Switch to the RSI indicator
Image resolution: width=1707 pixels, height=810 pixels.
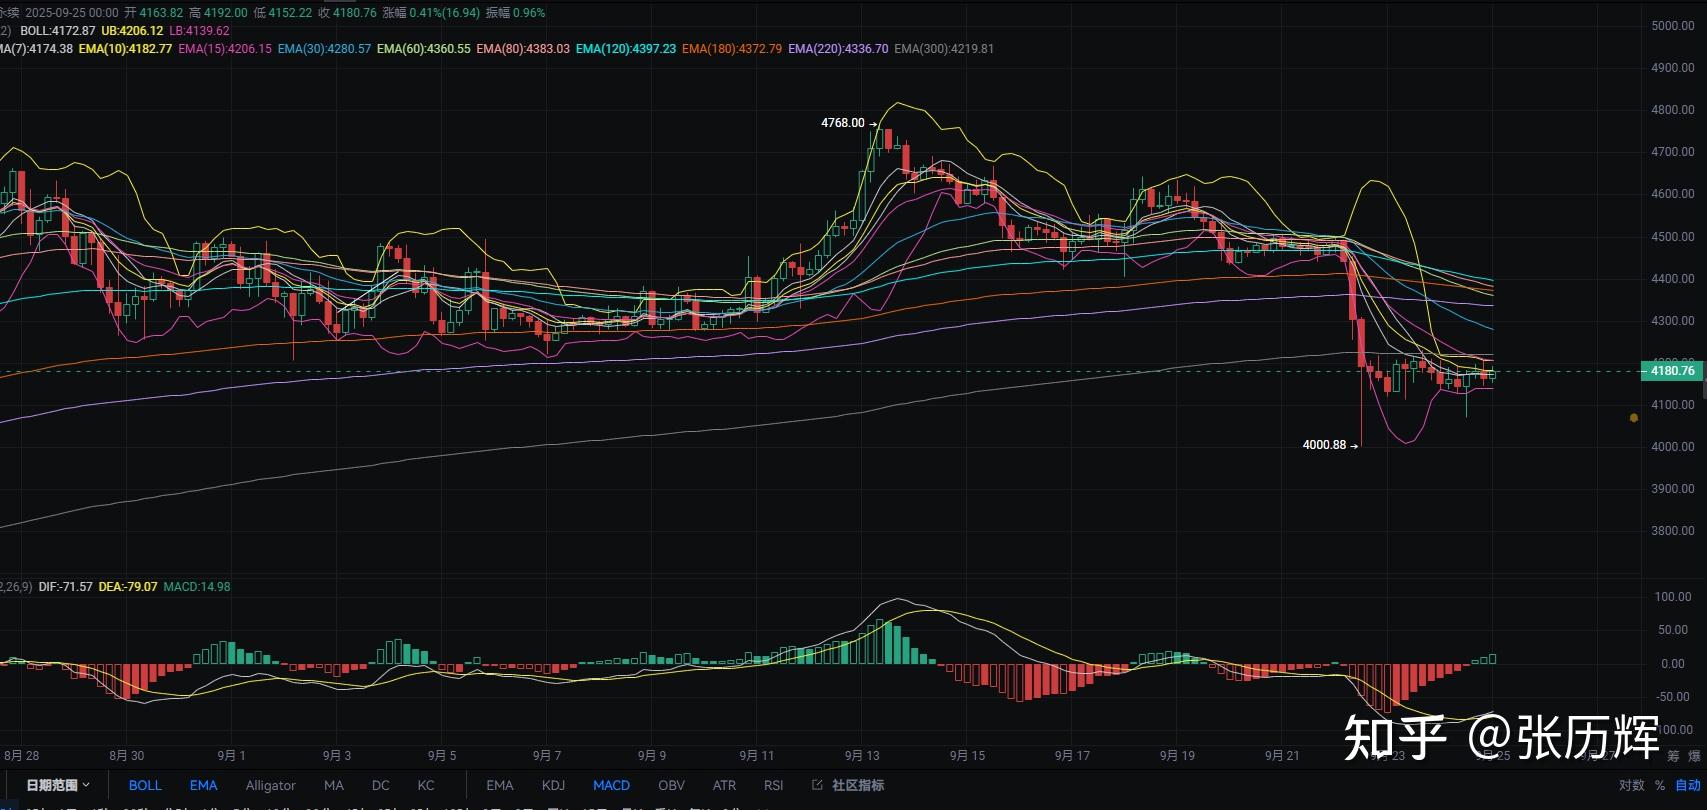(x=773, y=785)
